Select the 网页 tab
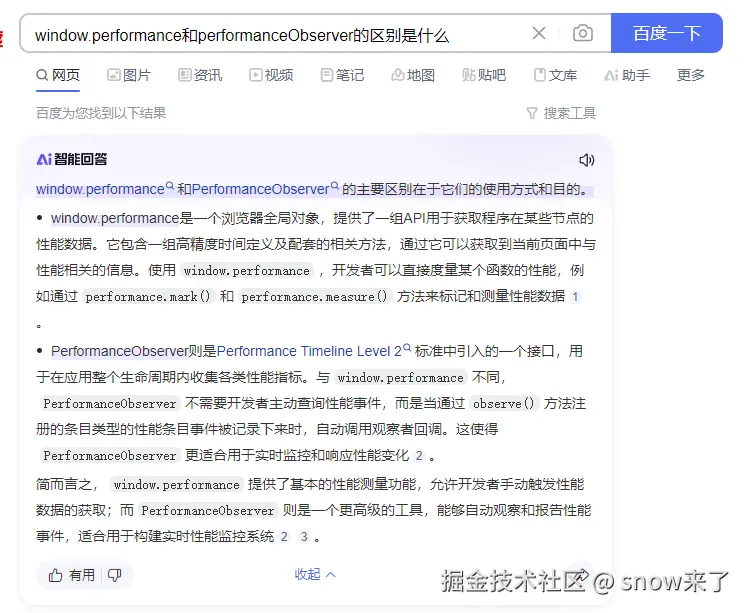749x613 pixels. pyautogui.click(x=58, y=75)
